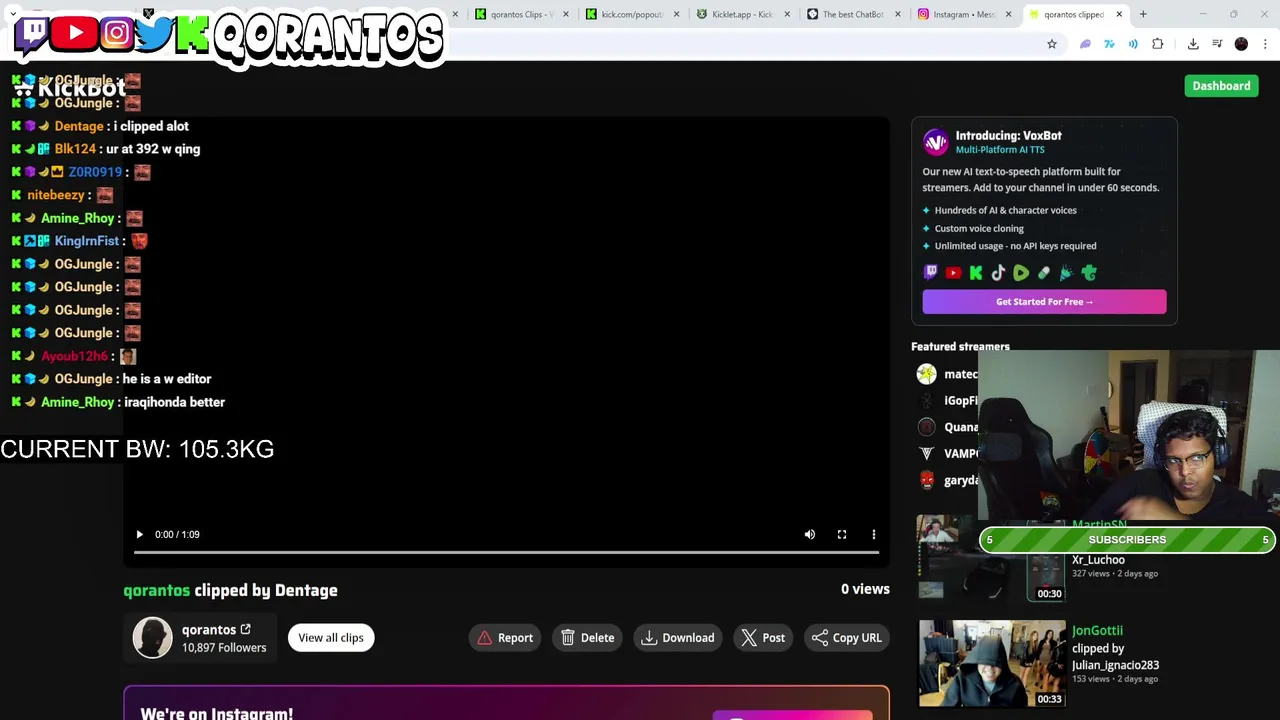1280x720 pixels.
Task: Open a new browser tab
Action: tap(1143, 14)
